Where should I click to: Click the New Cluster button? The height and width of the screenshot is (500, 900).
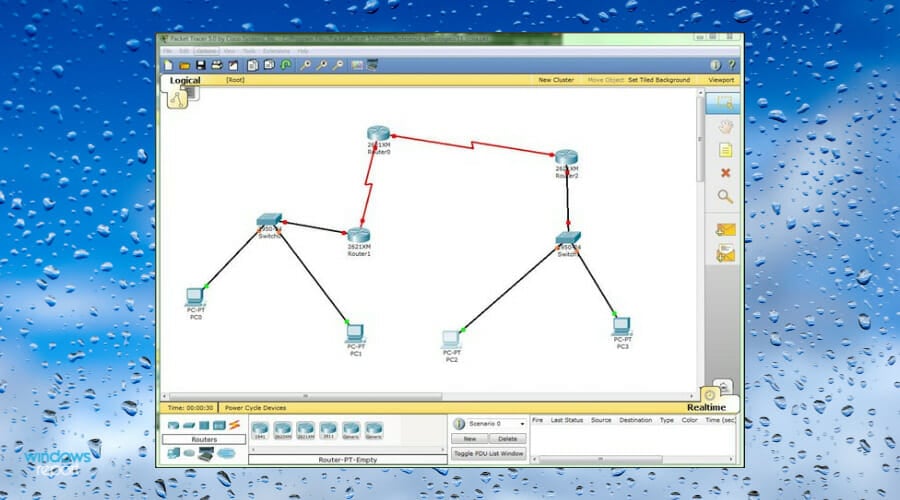[x=556, y=80]
